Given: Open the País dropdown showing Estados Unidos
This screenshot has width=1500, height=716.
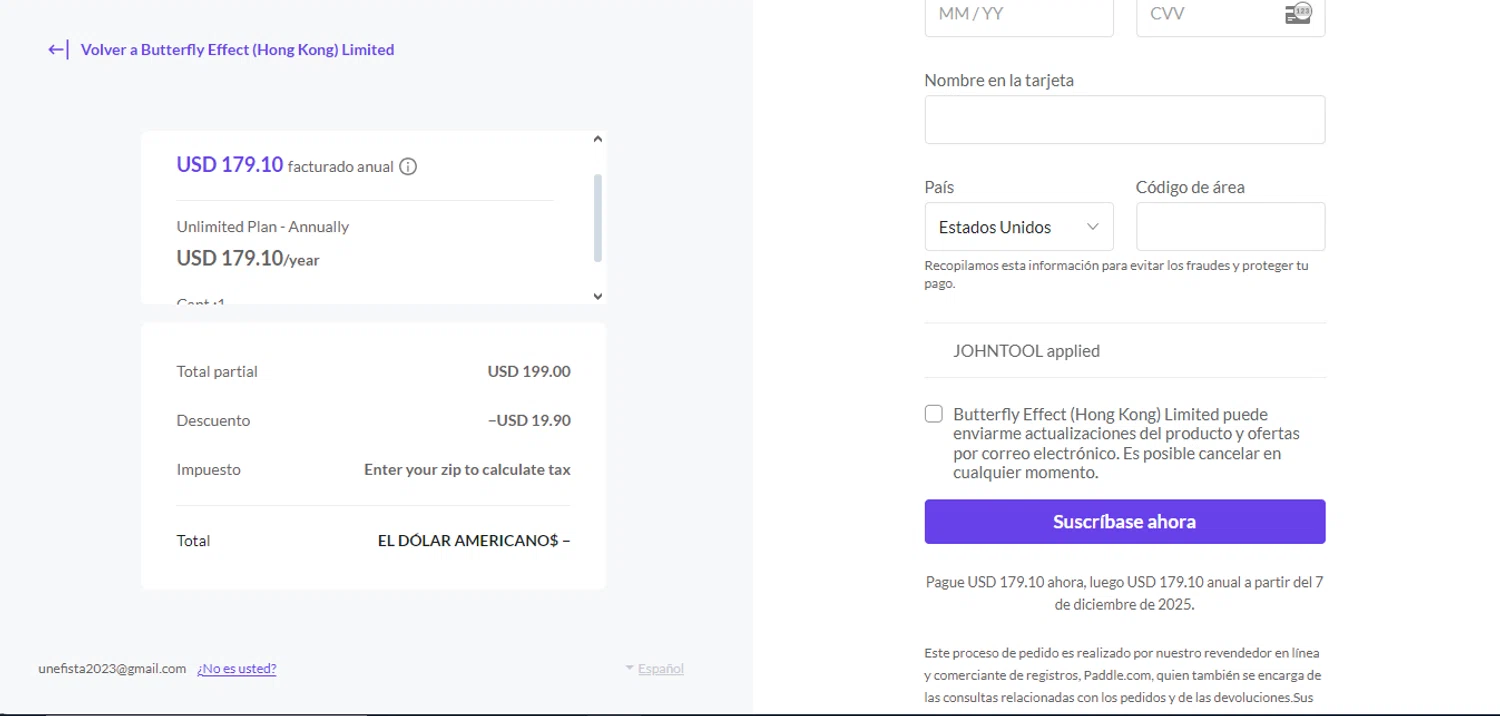Looking at the screenshot, I should tap(1019, 227).
